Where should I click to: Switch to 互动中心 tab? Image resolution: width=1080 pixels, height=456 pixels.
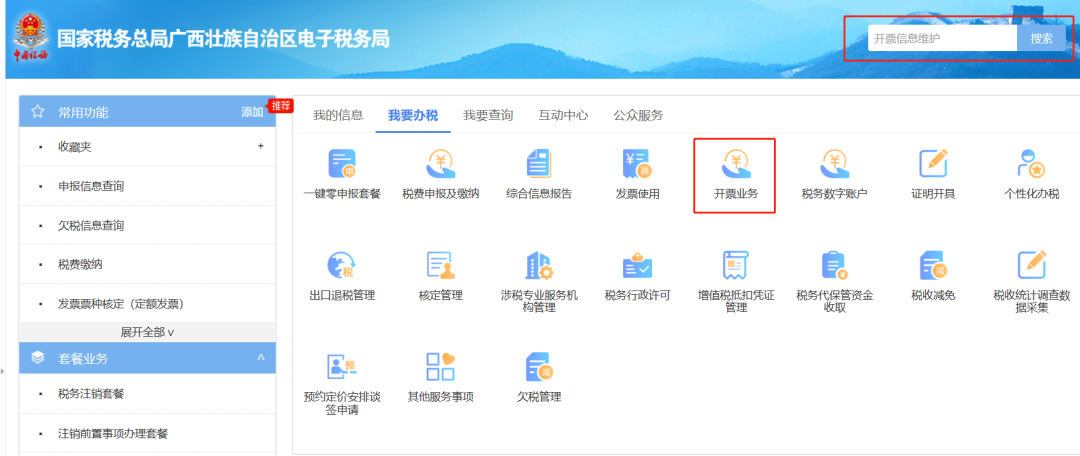coord(563,116)
